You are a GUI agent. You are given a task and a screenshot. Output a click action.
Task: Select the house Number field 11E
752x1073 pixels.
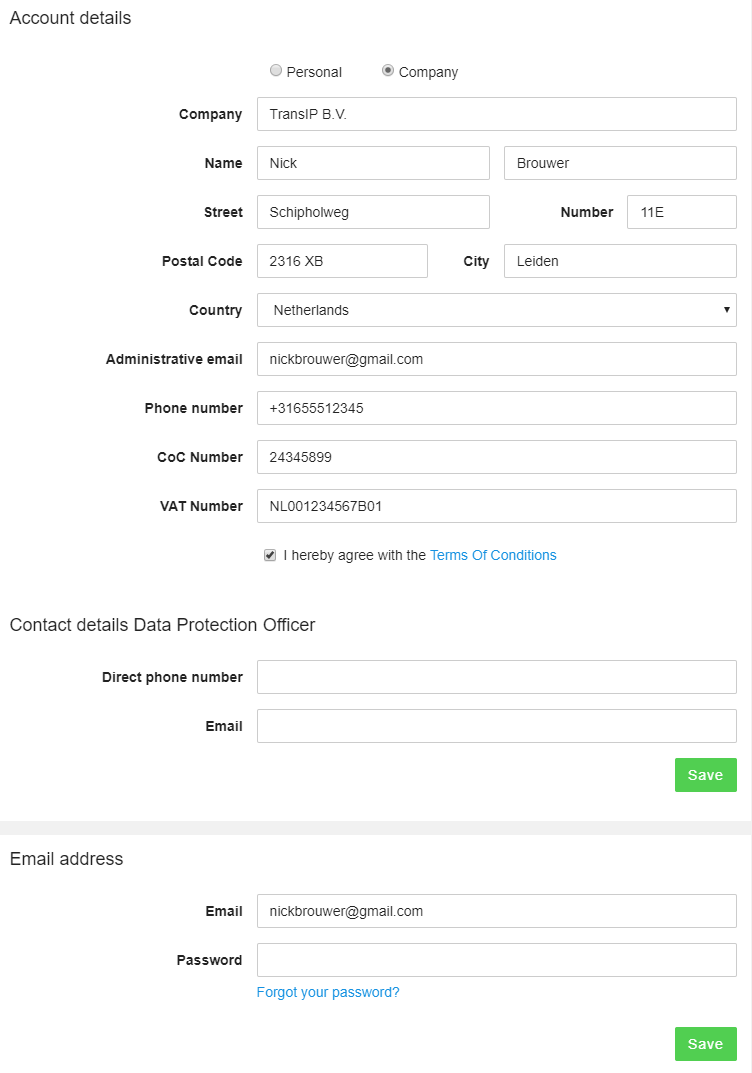pos(682,212)
